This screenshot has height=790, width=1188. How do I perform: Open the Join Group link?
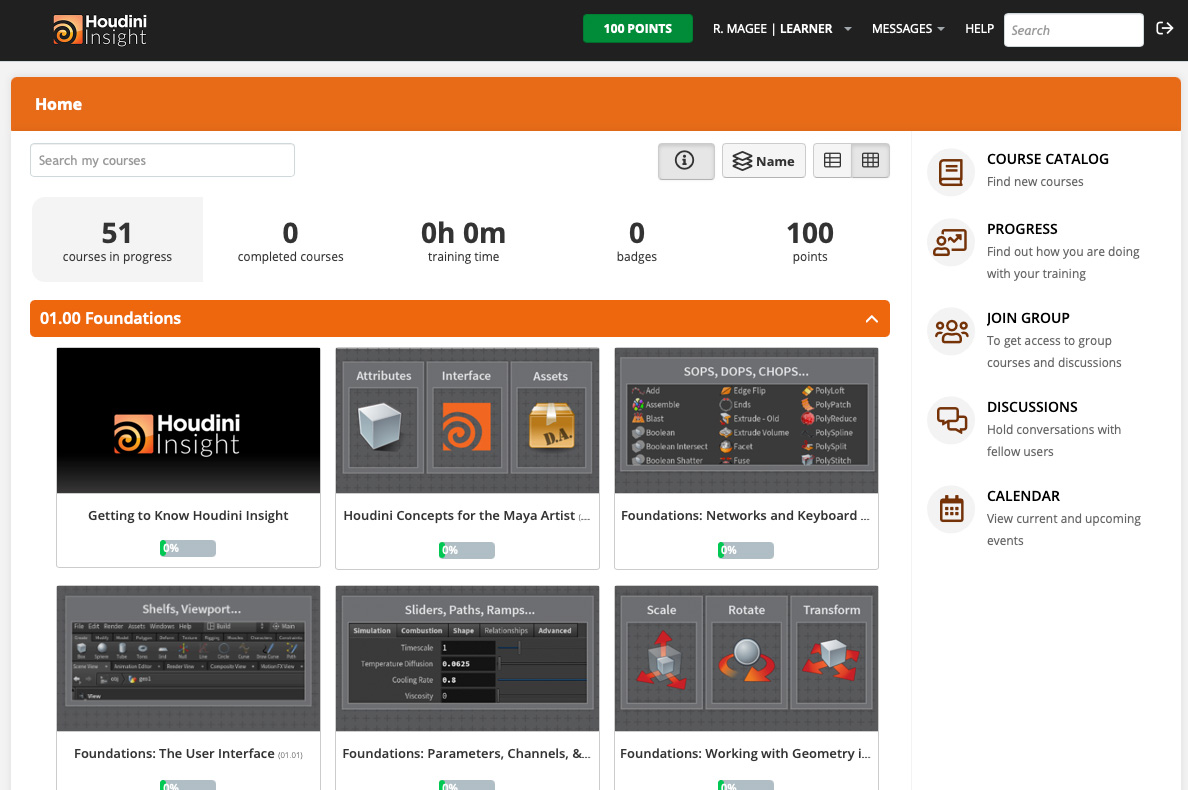point(1028,318)
